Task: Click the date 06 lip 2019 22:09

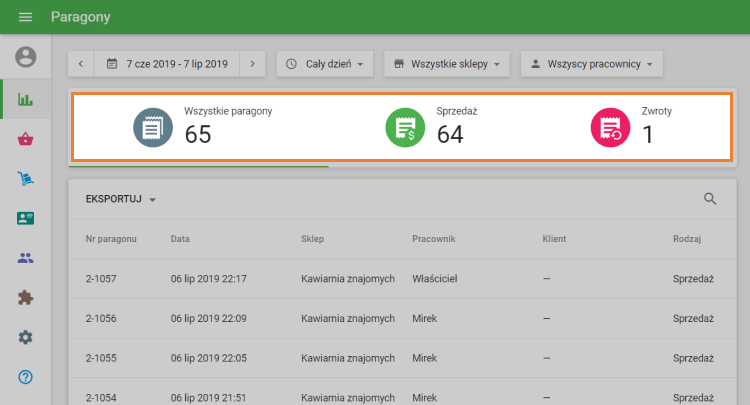Action: pyautogui.click(x=209, y=318)
